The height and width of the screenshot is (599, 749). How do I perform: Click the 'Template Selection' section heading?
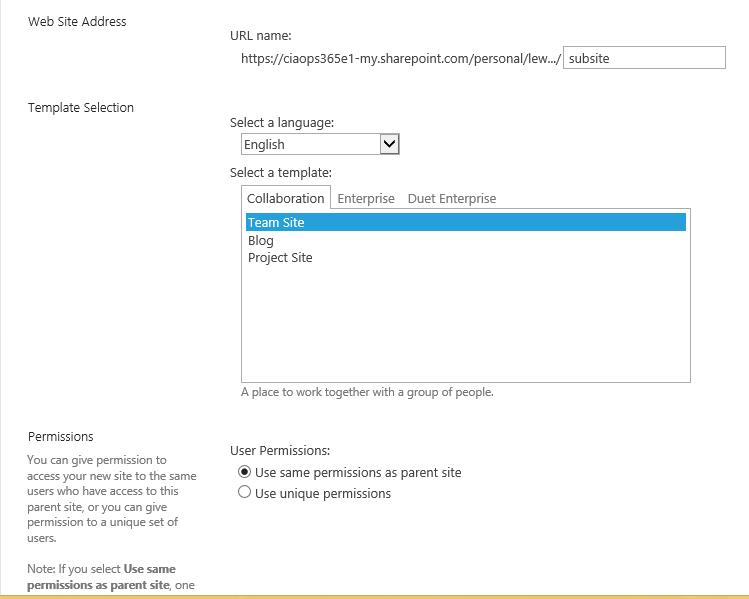81,107
